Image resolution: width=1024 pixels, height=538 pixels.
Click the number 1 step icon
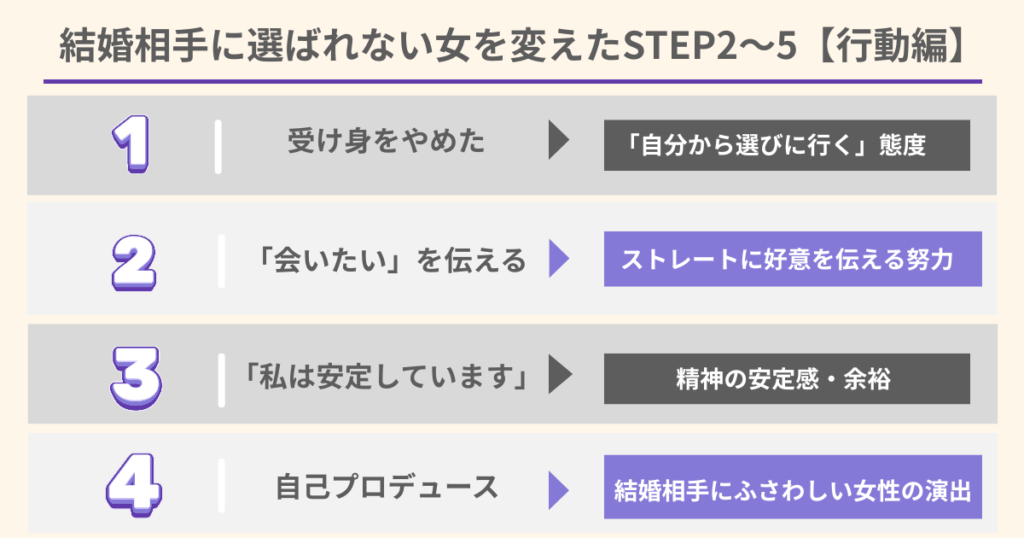130,146
